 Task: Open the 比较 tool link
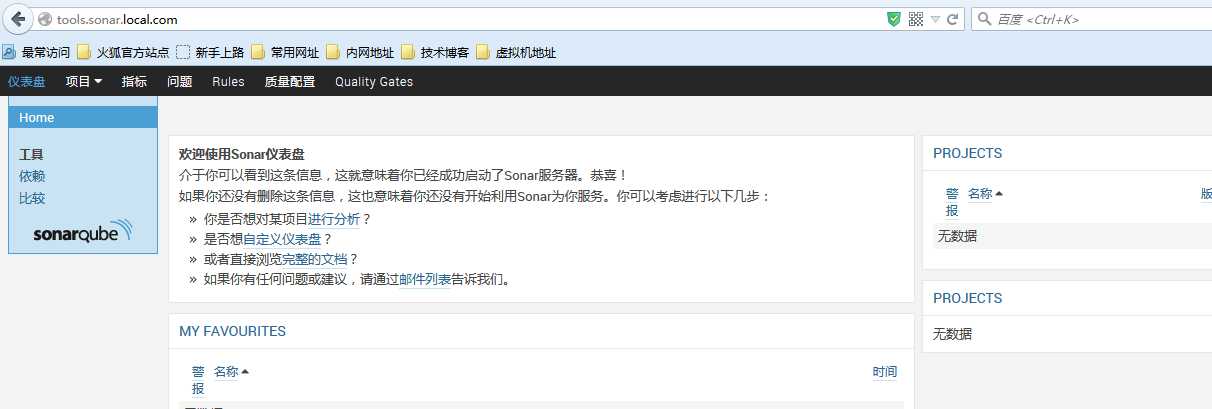coord(32,198)
